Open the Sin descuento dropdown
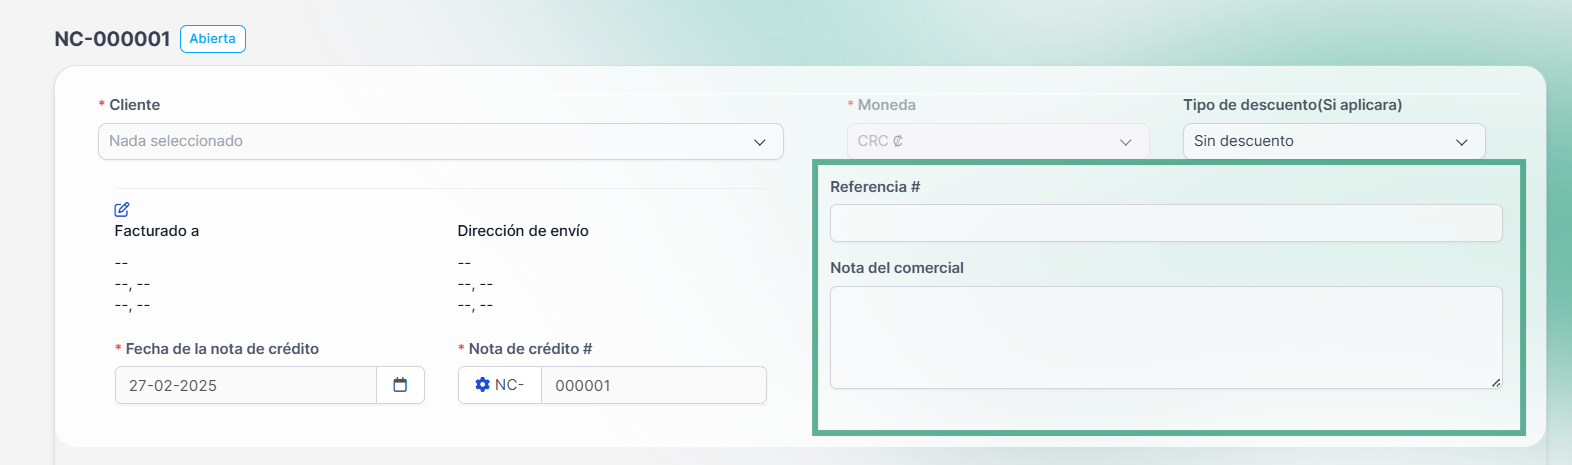1572x465 pixels. 1334,141
